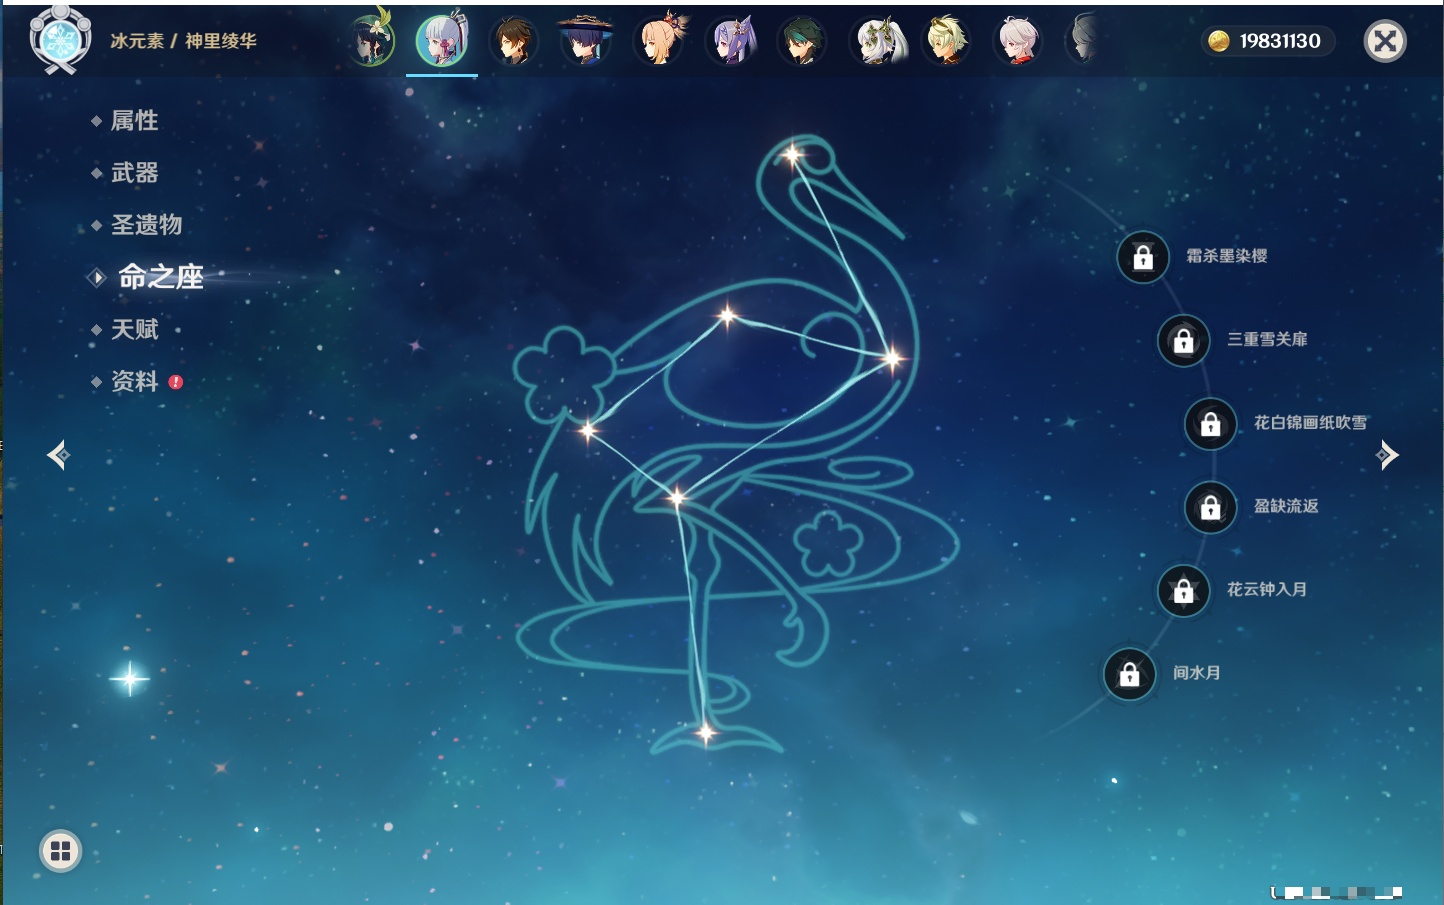
Task: Click the 冰元素 / 神里绫华 title text
Action: tap(183, 41)
